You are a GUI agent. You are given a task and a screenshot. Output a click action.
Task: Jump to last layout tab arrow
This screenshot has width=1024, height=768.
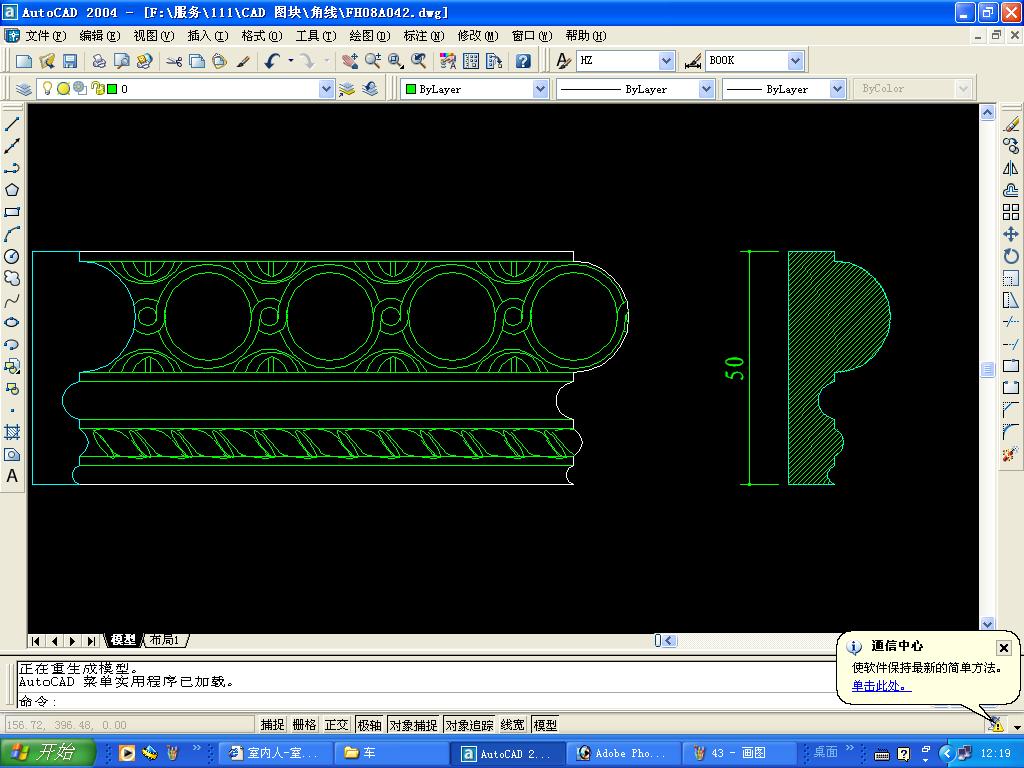[x=91, y=641]
